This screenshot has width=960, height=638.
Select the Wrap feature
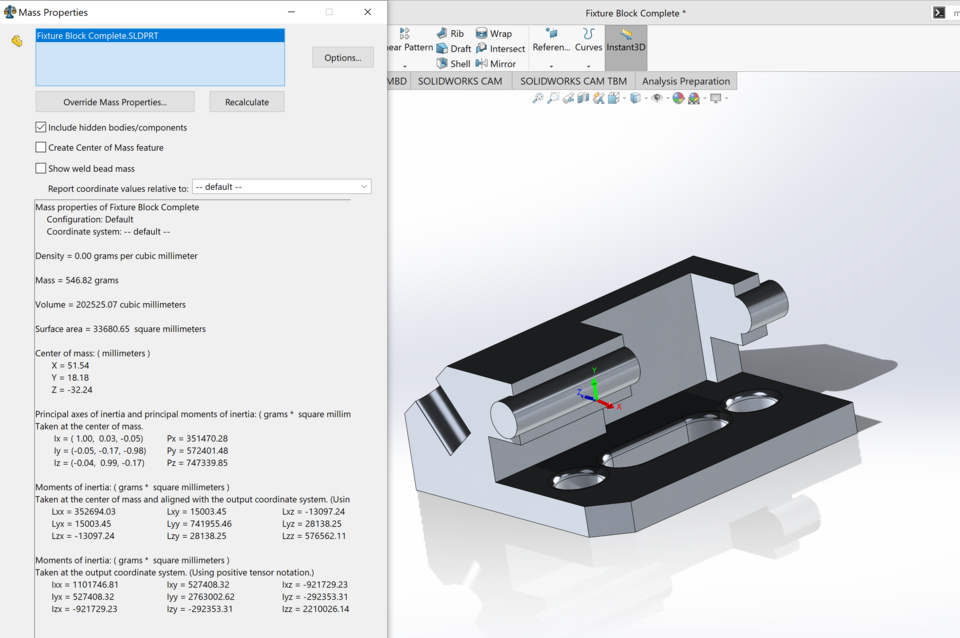coord(496,33)
